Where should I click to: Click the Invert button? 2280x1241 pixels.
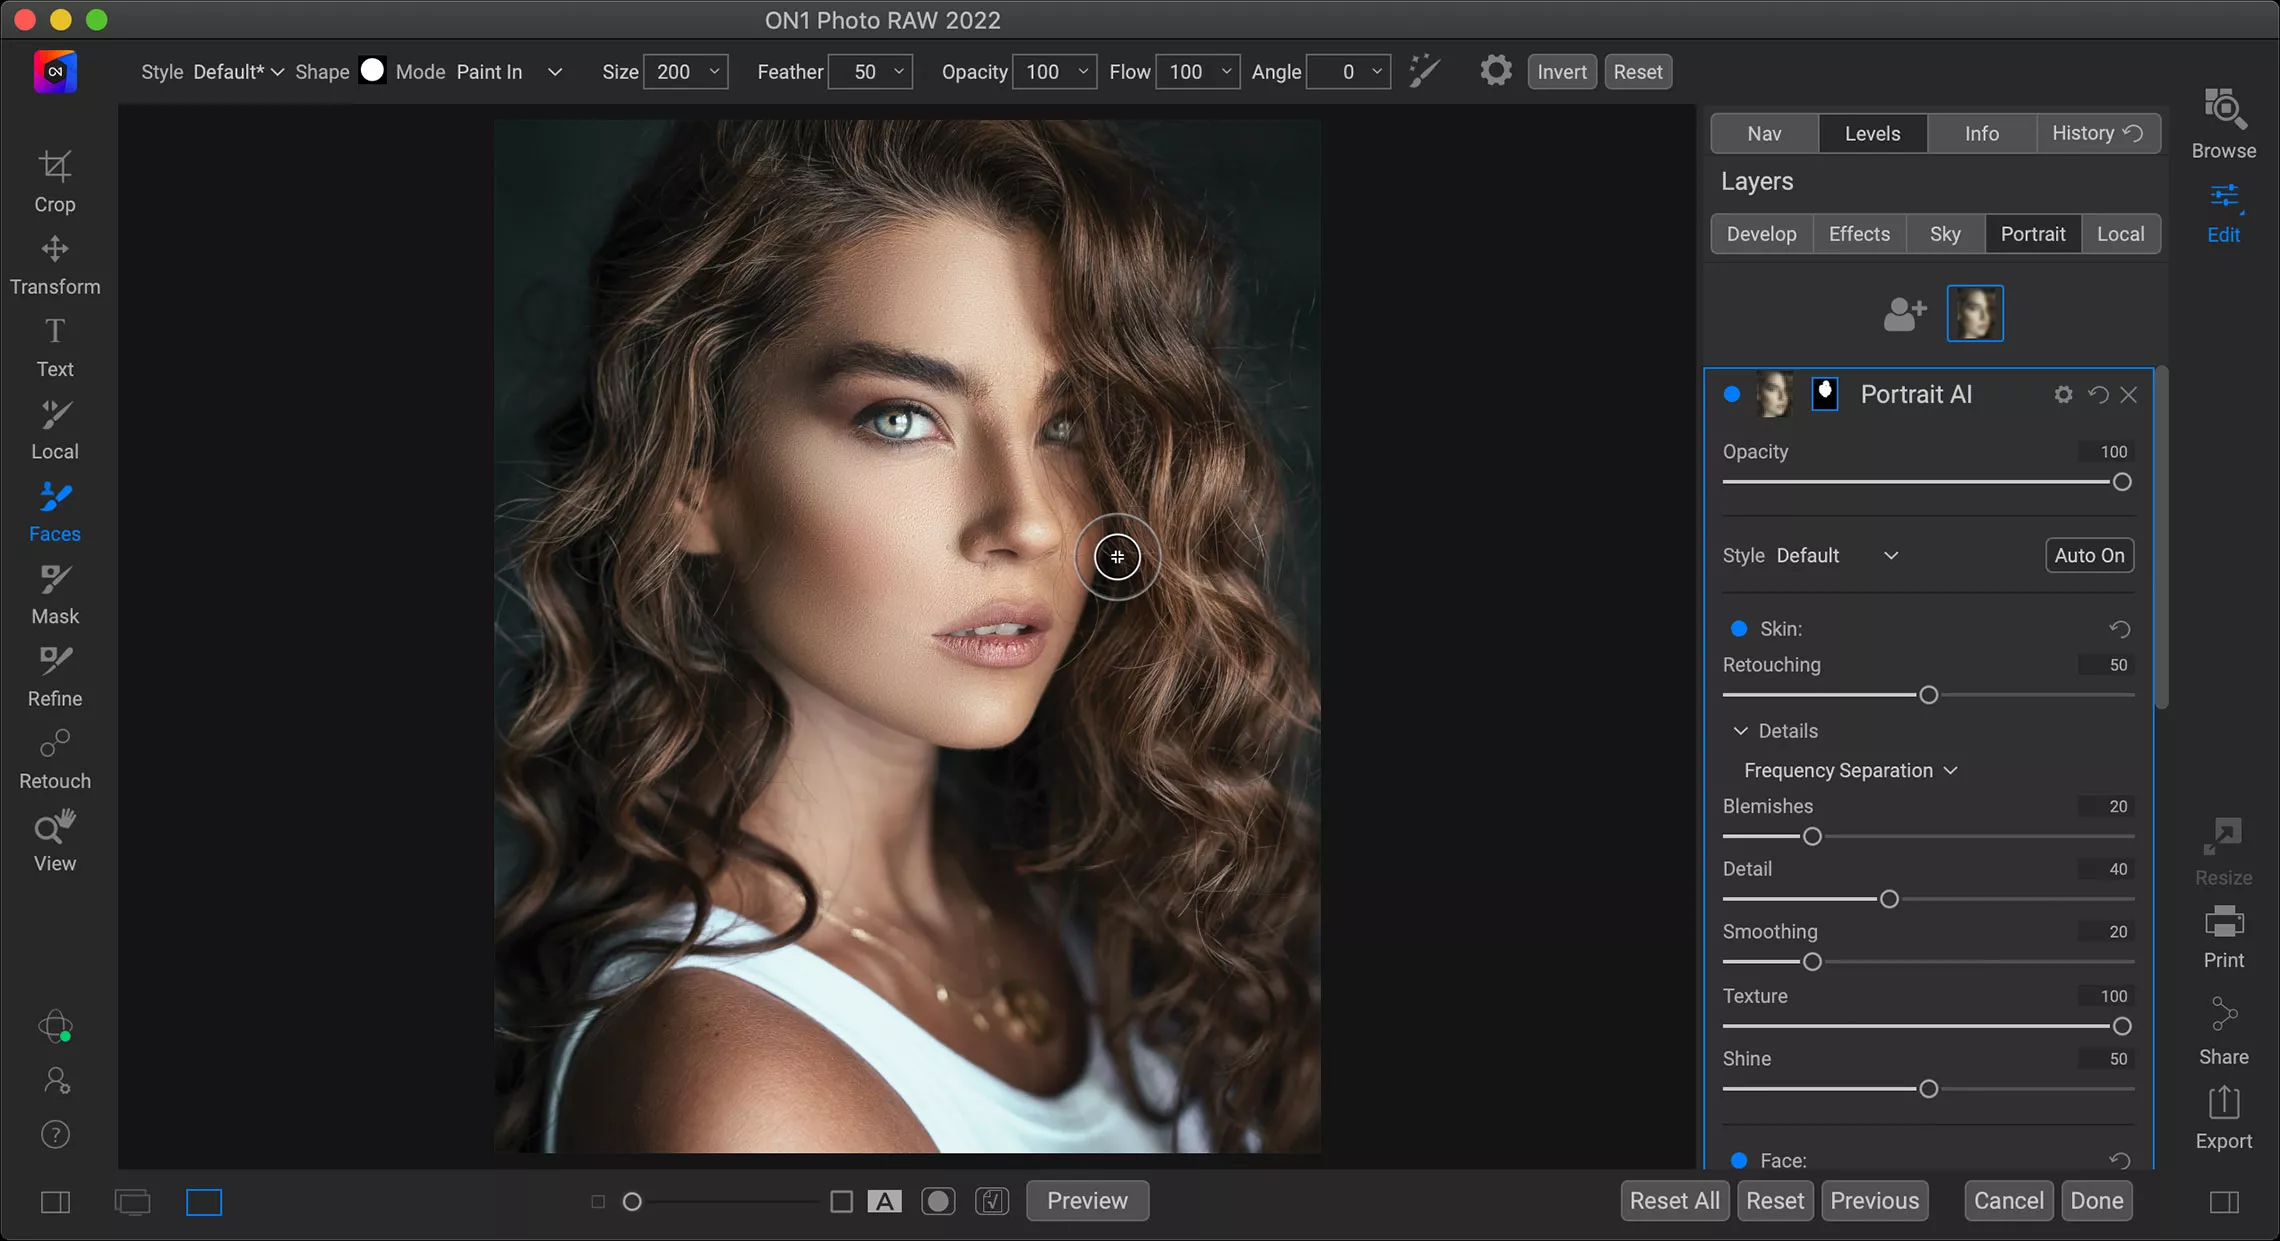click(1561, 72)
